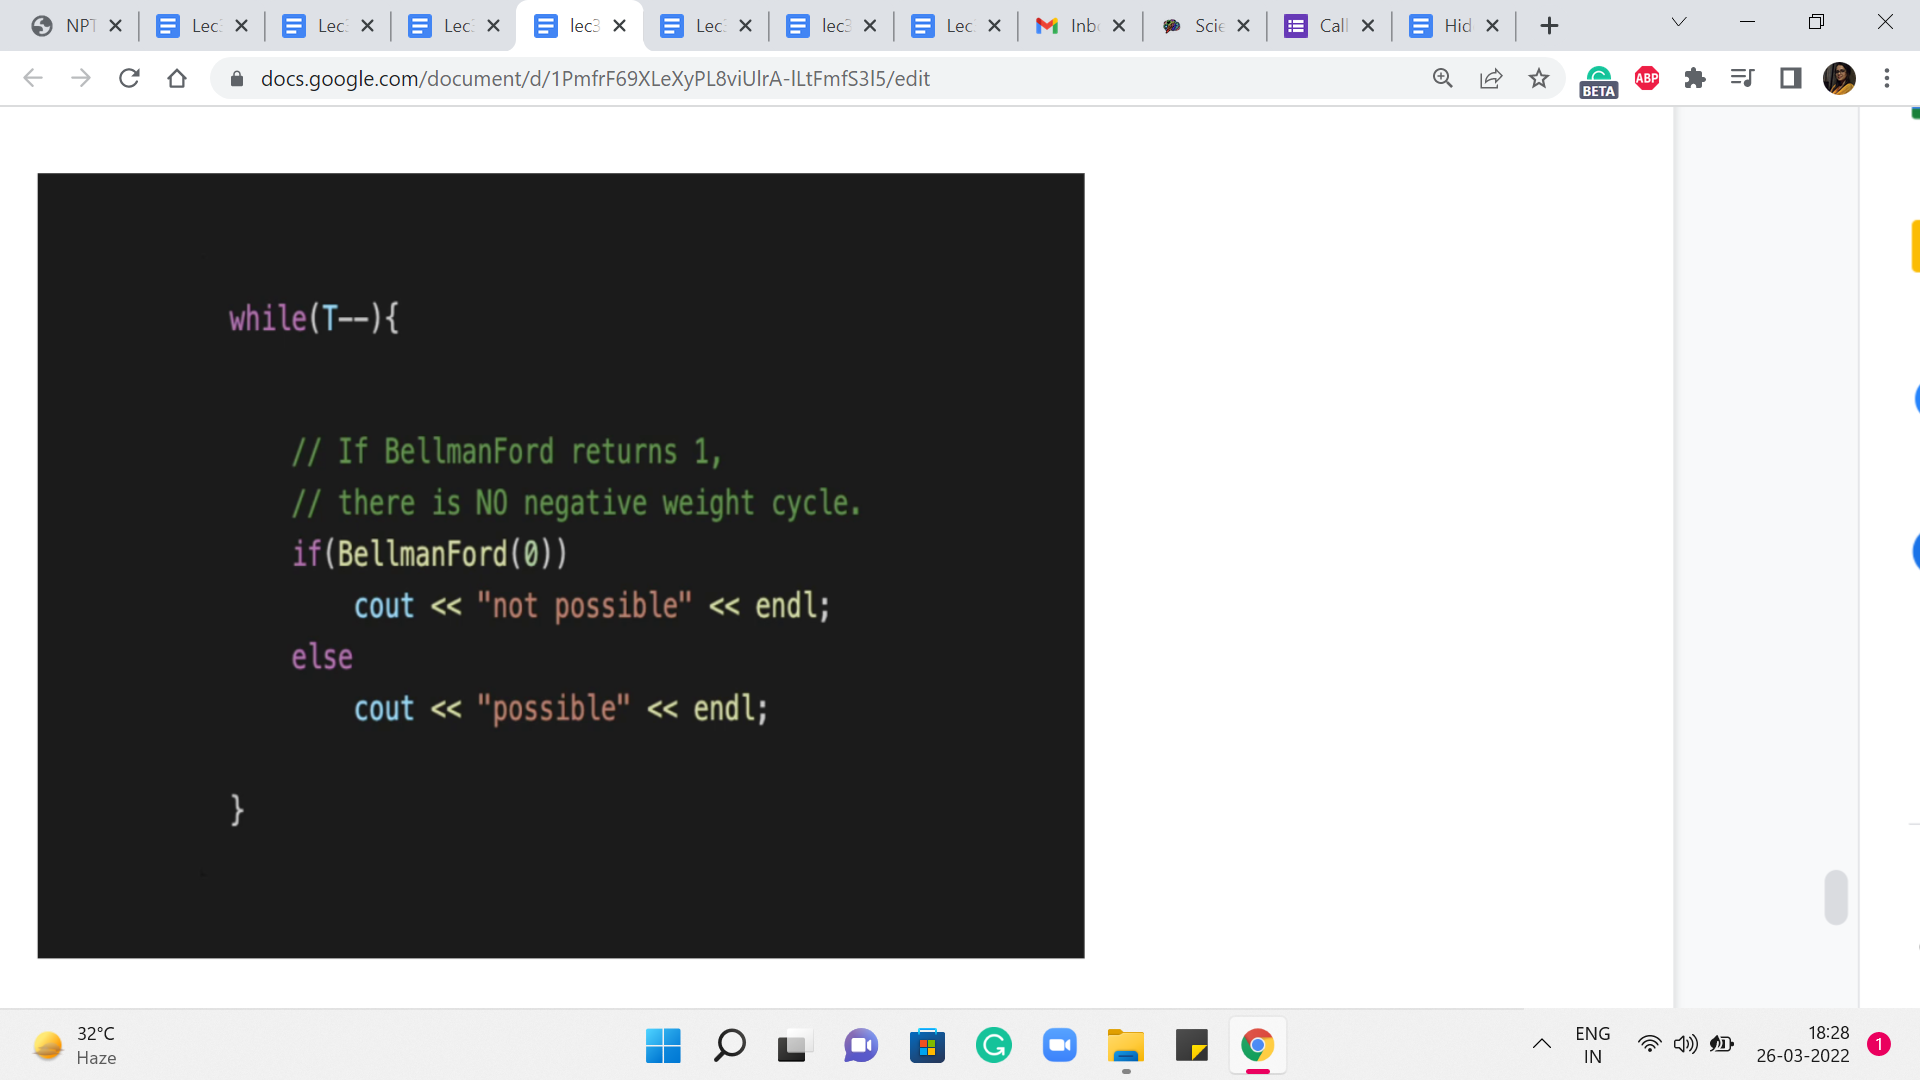The width and height of the screenshot is (1920, 1080).
Task: Expand the tab search chevron
Action: point(1679,22)
